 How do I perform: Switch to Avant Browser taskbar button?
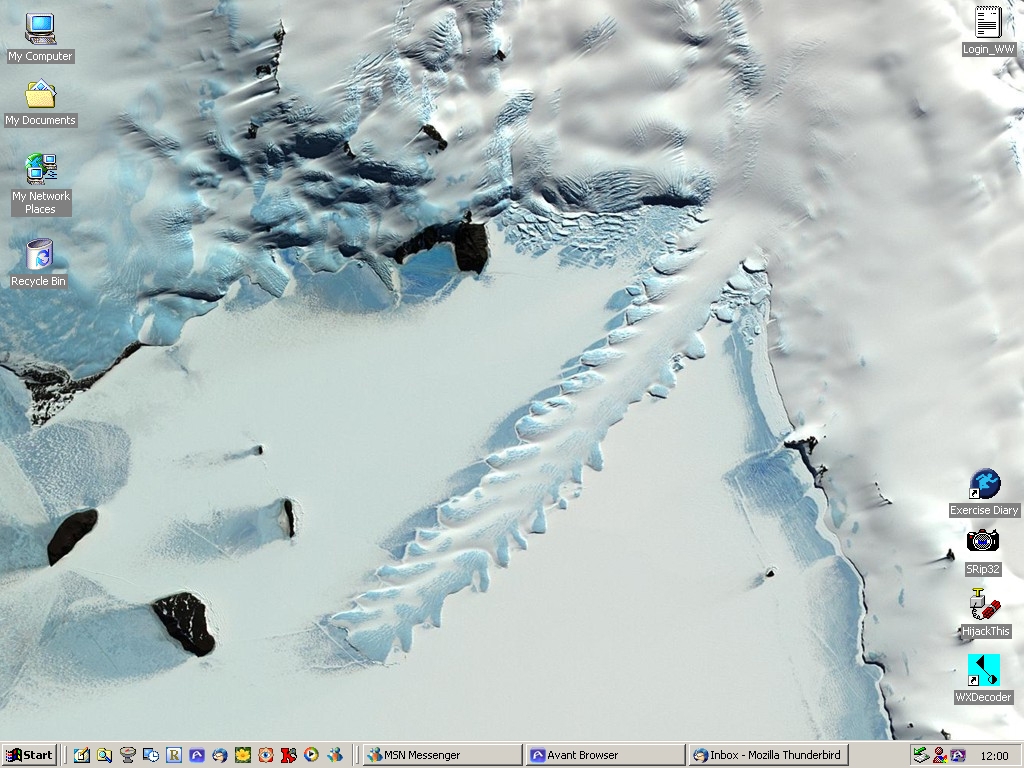click(605, 755)
